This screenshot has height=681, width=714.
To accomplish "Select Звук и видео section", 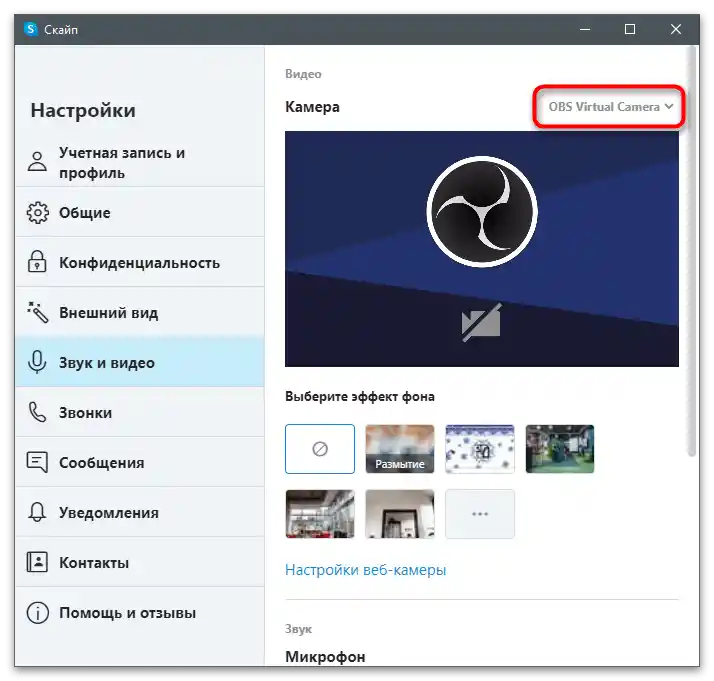I will click(x=140, y=363).
